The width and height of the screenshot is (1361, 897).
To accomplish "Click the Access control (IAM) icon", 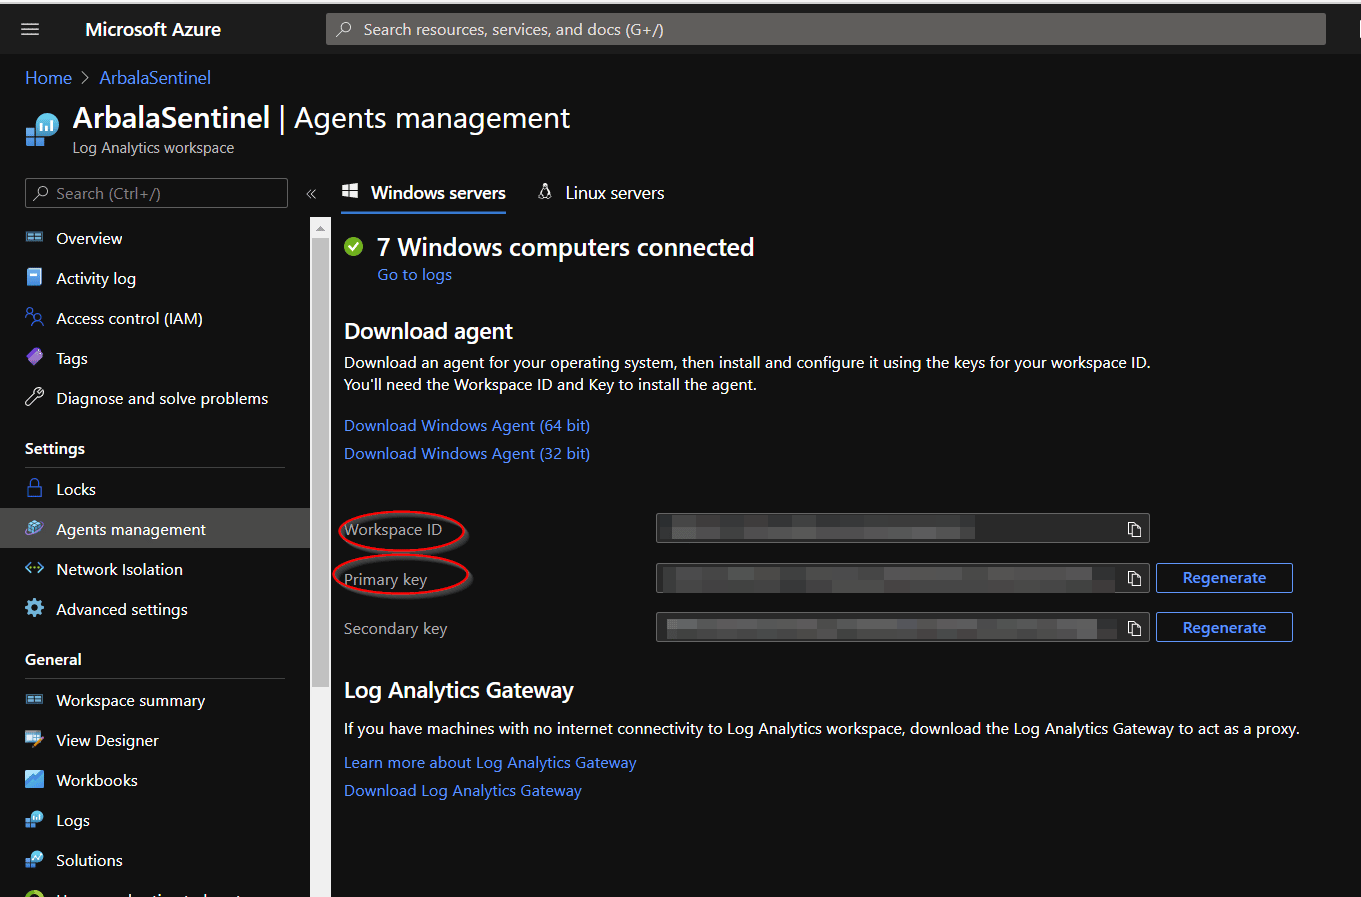I will [x=34, y=317].
